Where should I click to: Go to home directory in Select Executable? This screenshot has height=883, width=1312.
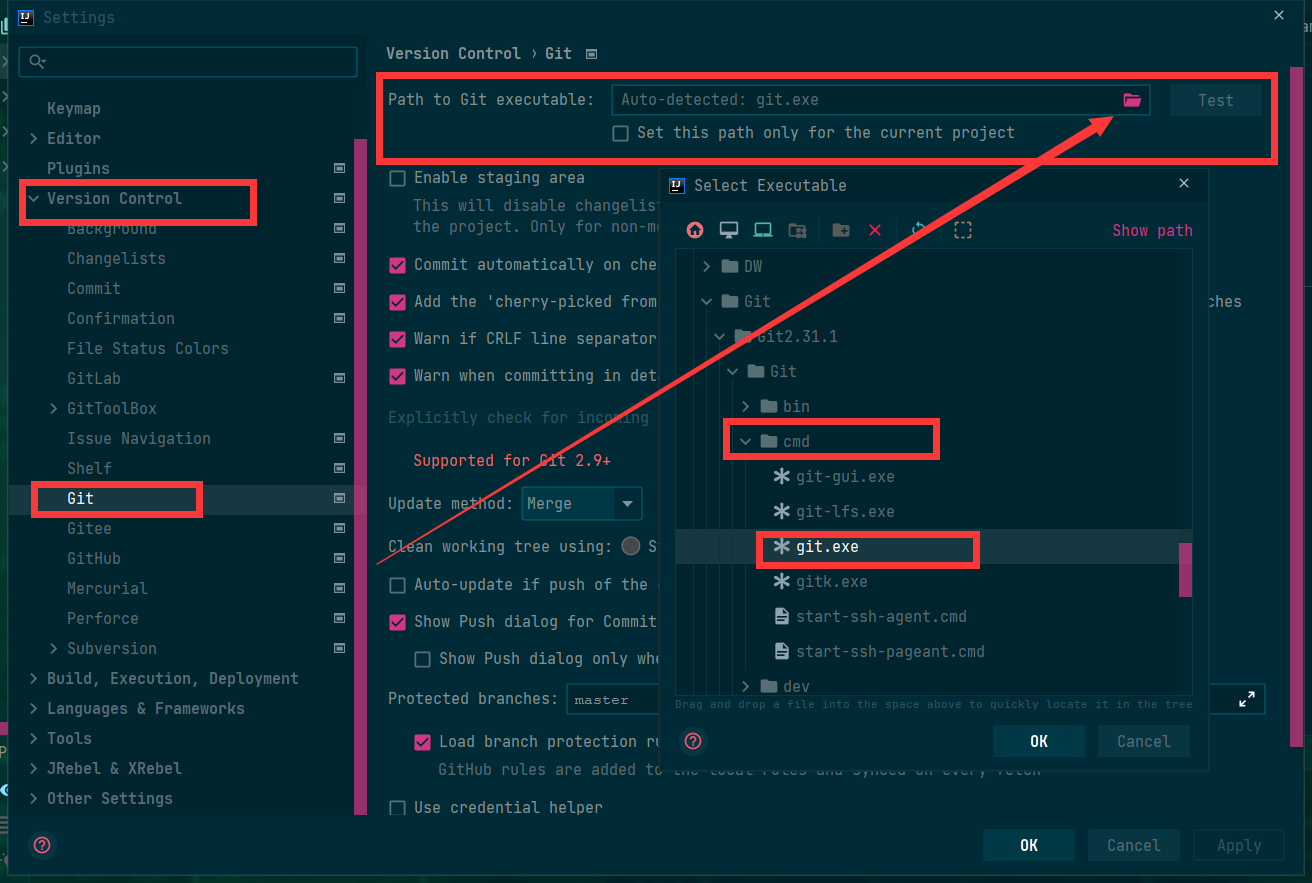695,230
